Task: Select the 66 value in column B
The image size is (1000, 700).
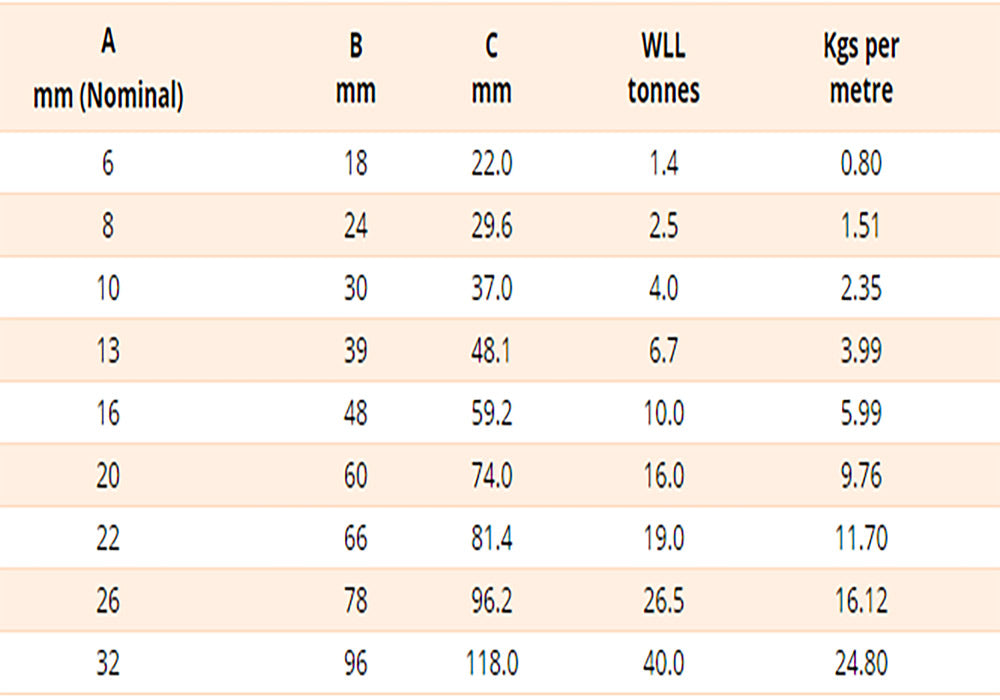Action: pyautogui.click(x=355, y=538)
